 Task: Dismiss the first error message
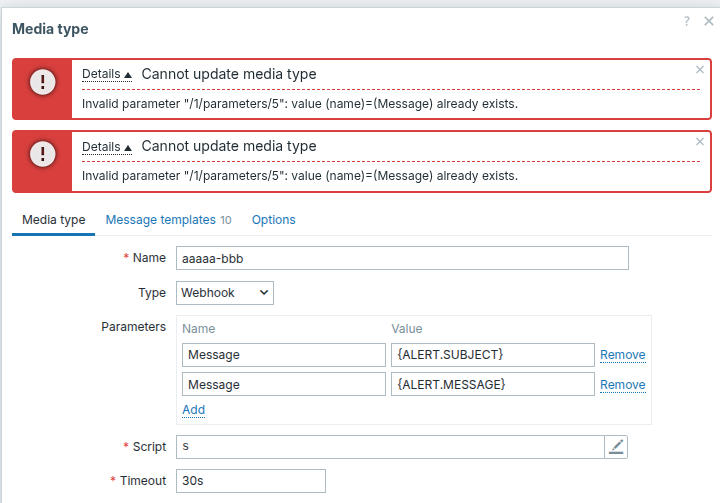699,70
